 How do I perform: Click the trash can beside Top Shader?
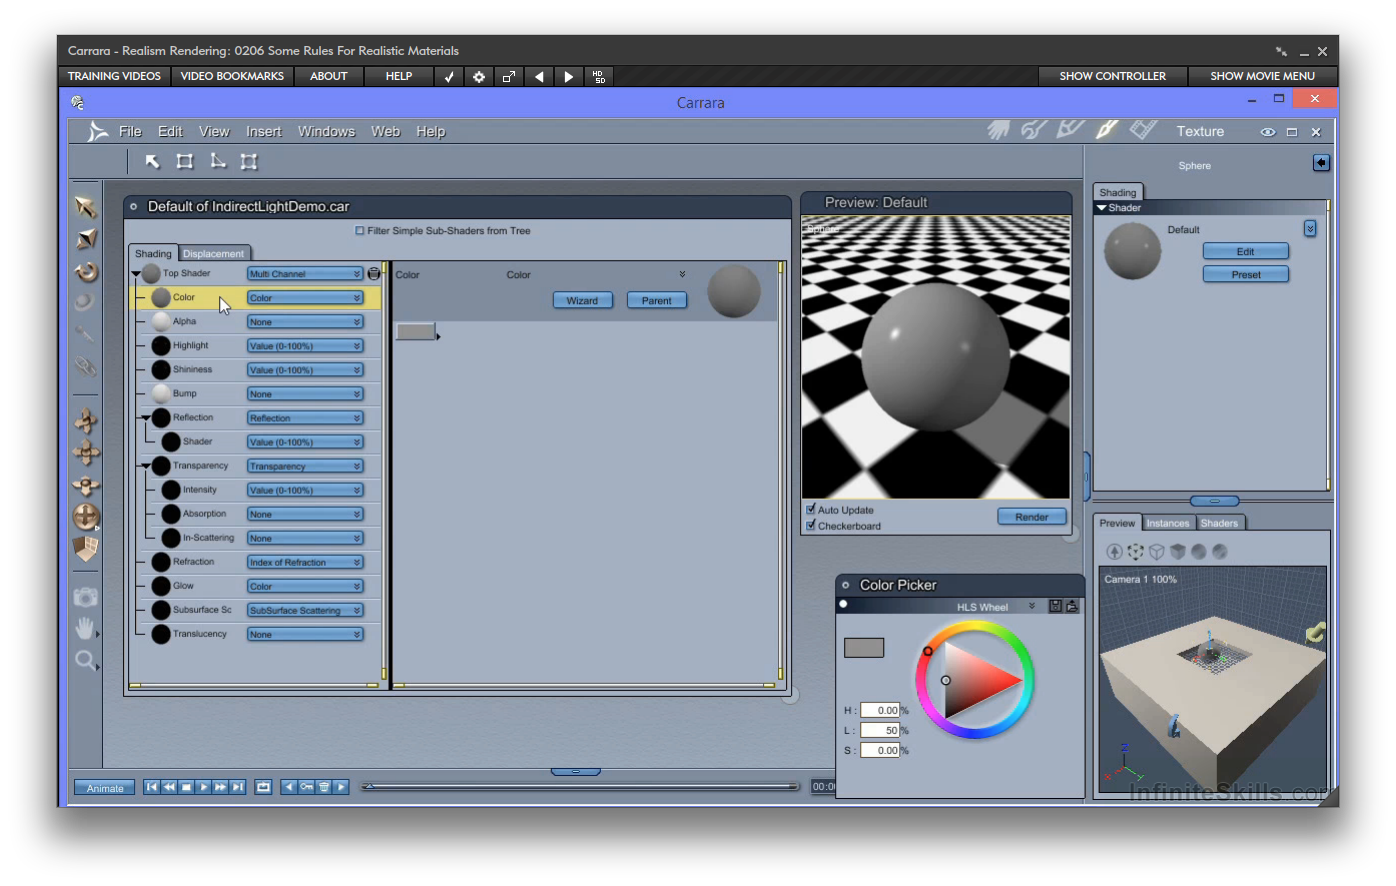pos(374,273)
